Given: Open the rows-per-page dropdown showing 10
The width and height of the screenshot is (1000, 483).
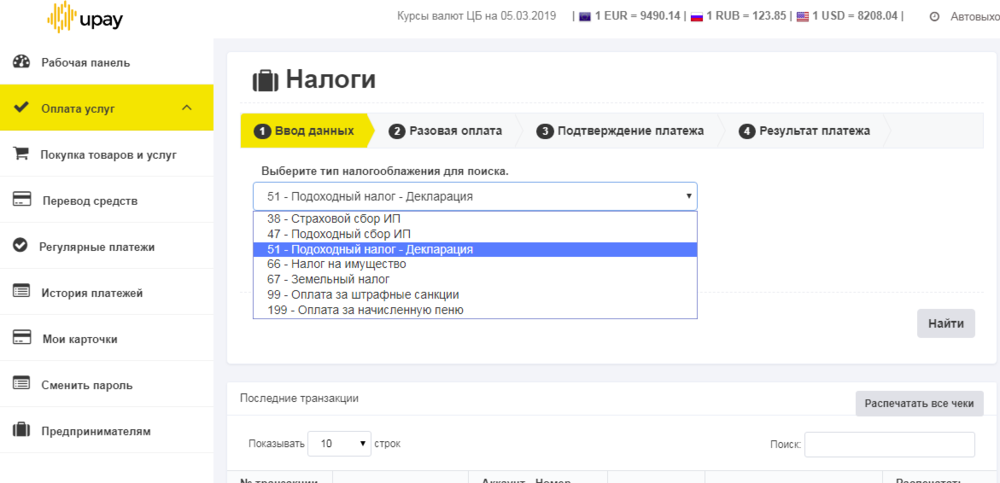Looking at the screenshot, I should click(x=339, y=443).
